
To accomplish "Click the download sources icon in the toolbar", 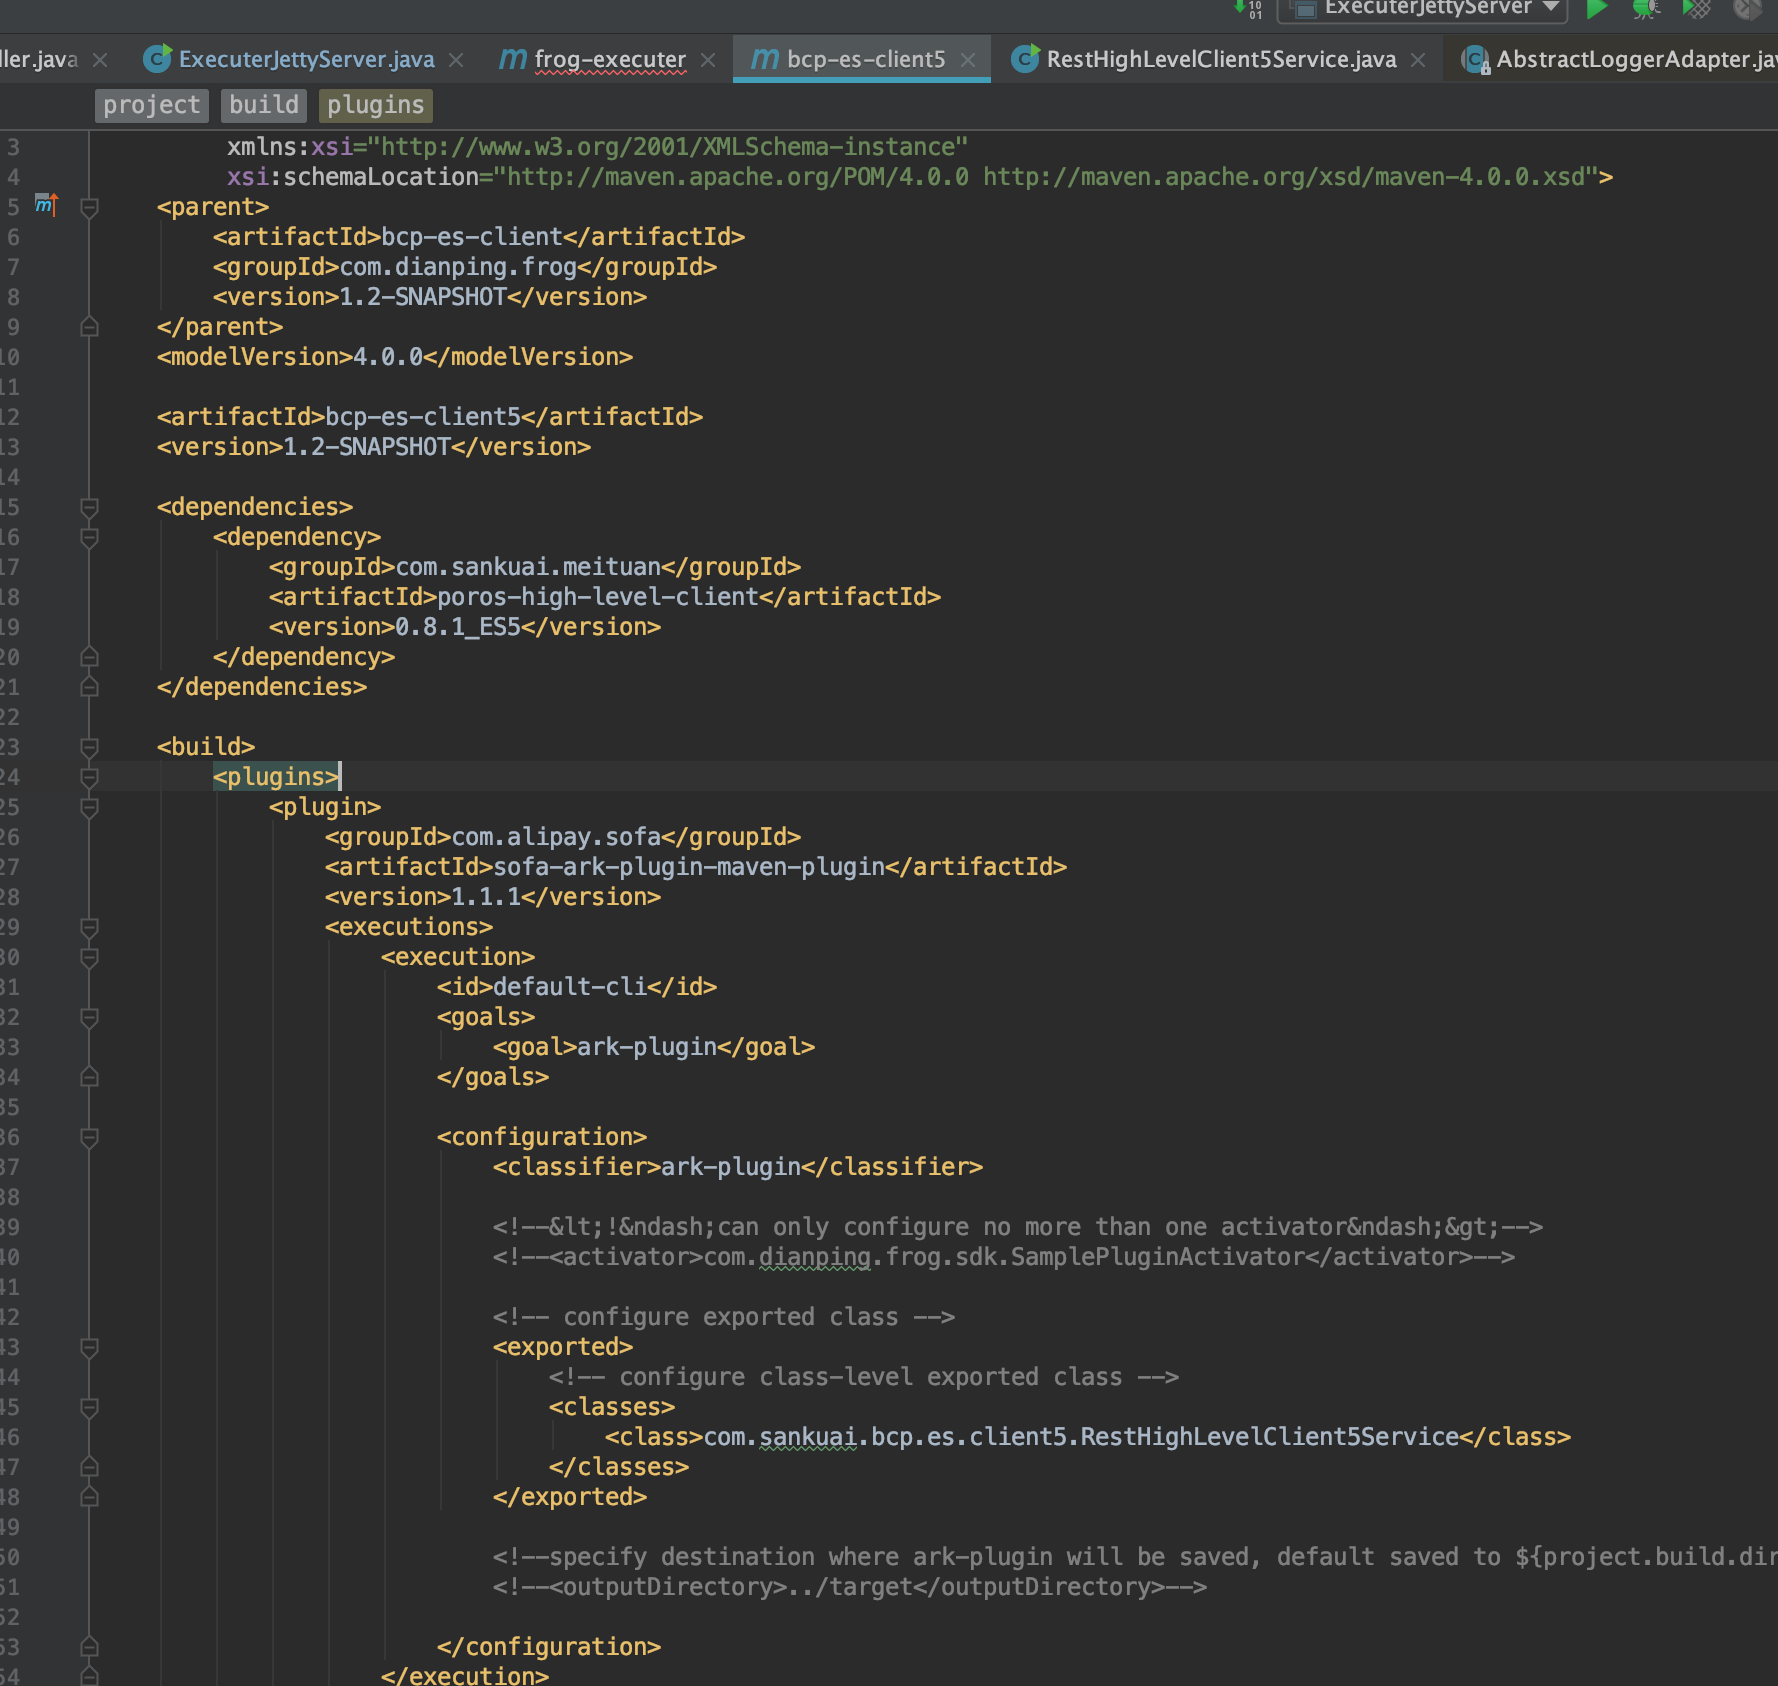I will (1247, 10).
